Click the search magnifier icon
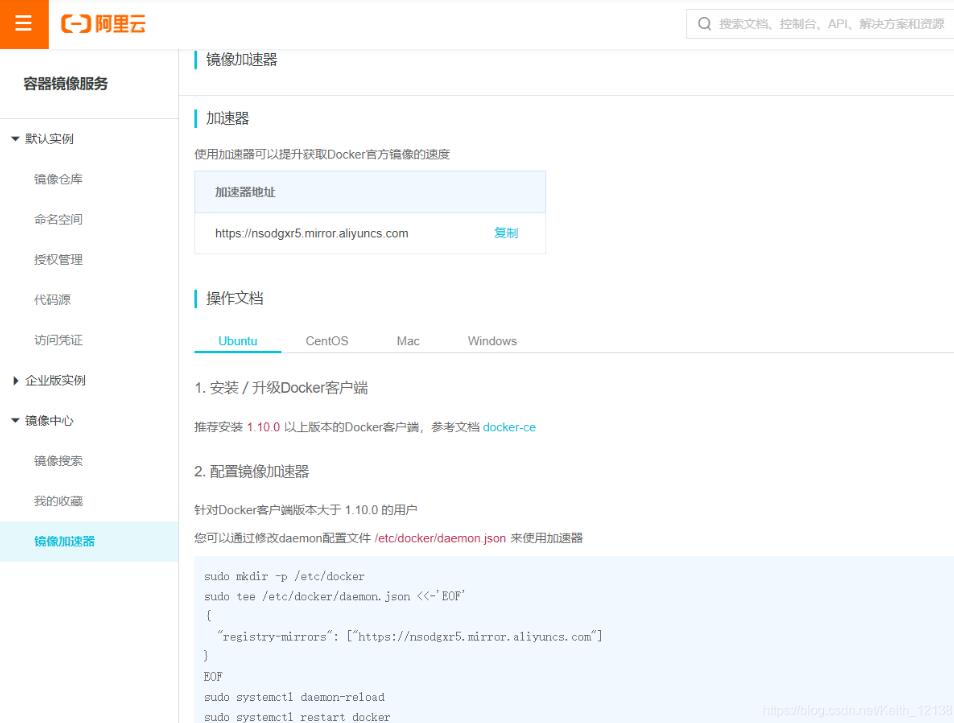Screen dimensions: 954x723 pos(703,24)
